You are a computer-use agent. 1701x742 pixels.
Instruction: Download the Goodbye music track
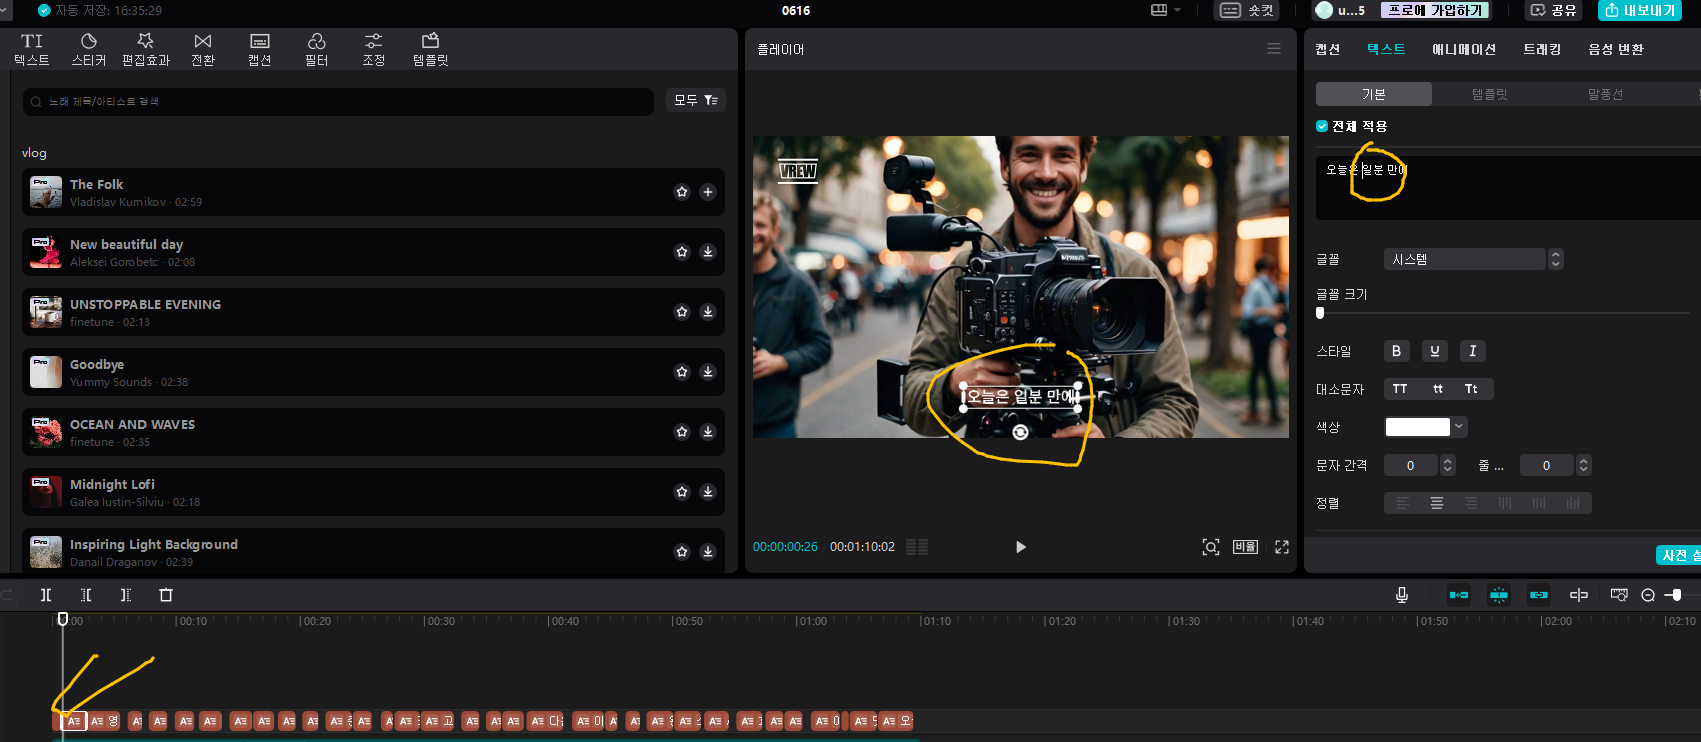click(x=708, y=372)
